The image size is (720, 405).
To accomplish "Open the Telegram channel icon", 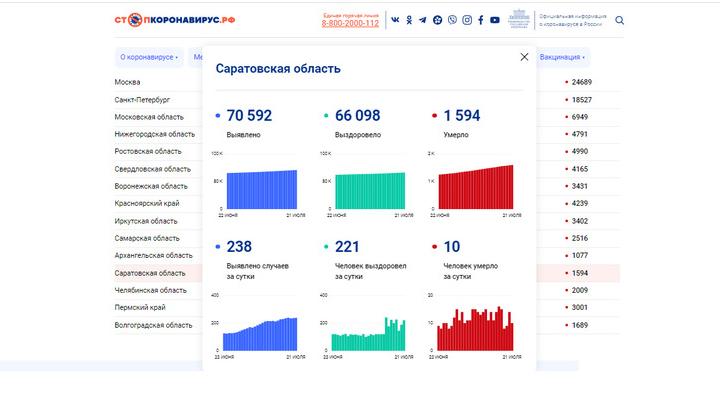I will pos(423,20).
